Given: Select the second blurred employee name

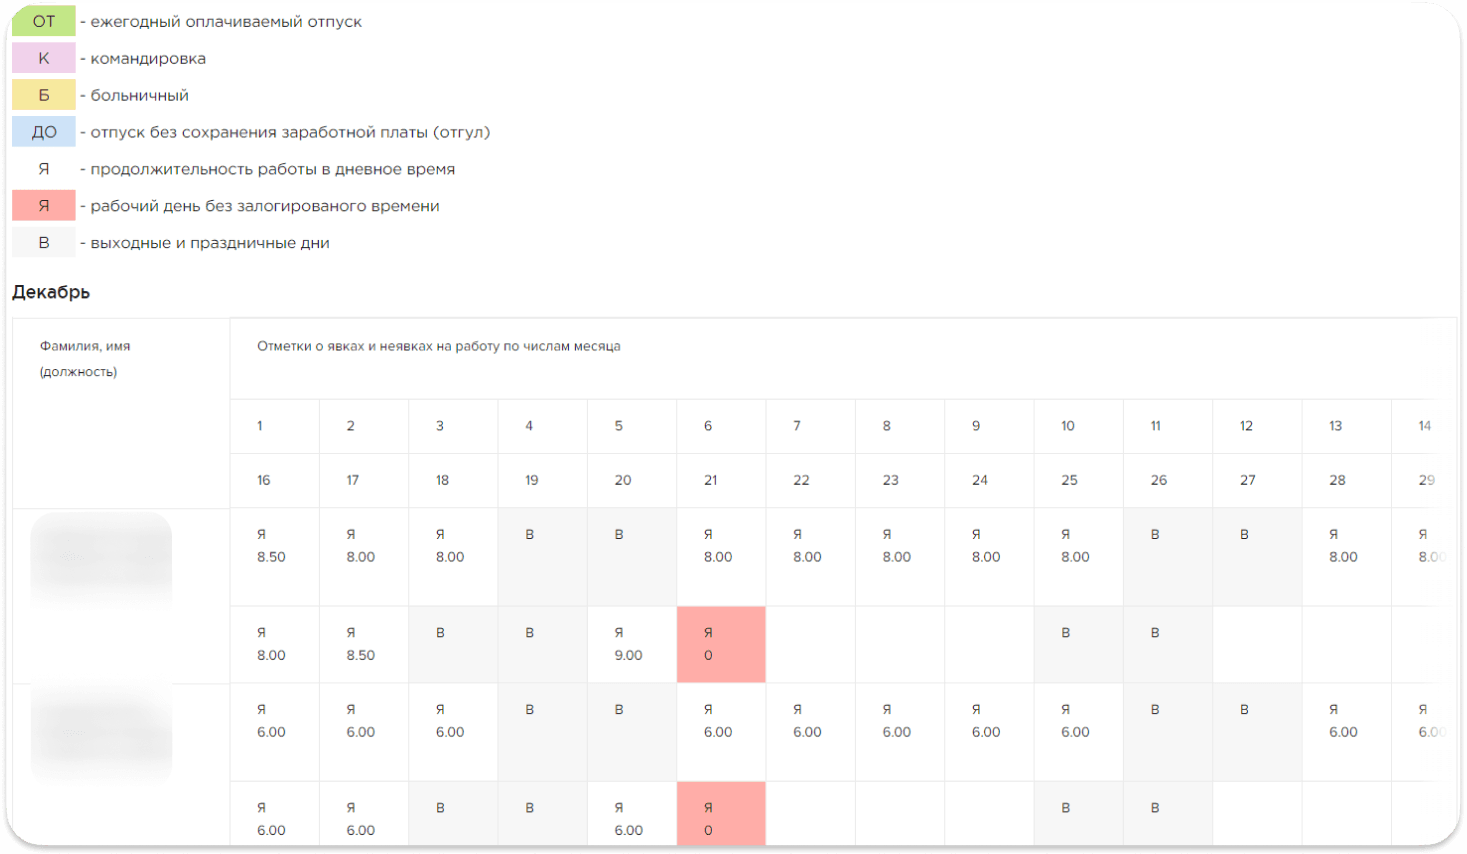Looking at the screenshot, I should tap(101, 733).
